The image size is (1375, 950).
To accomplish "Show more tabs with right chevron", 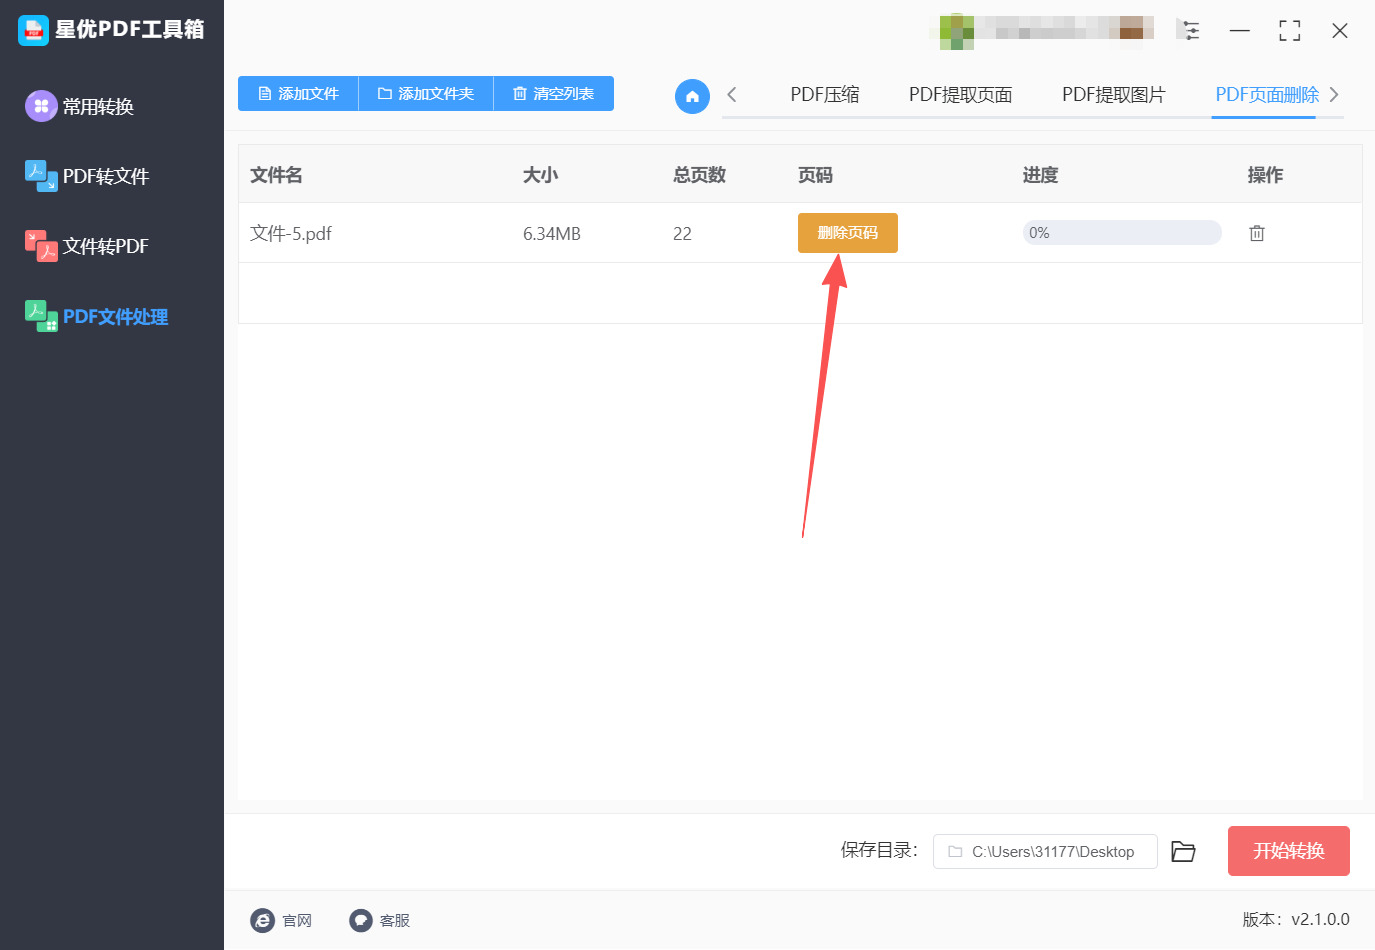I will tap(1334, 95).
